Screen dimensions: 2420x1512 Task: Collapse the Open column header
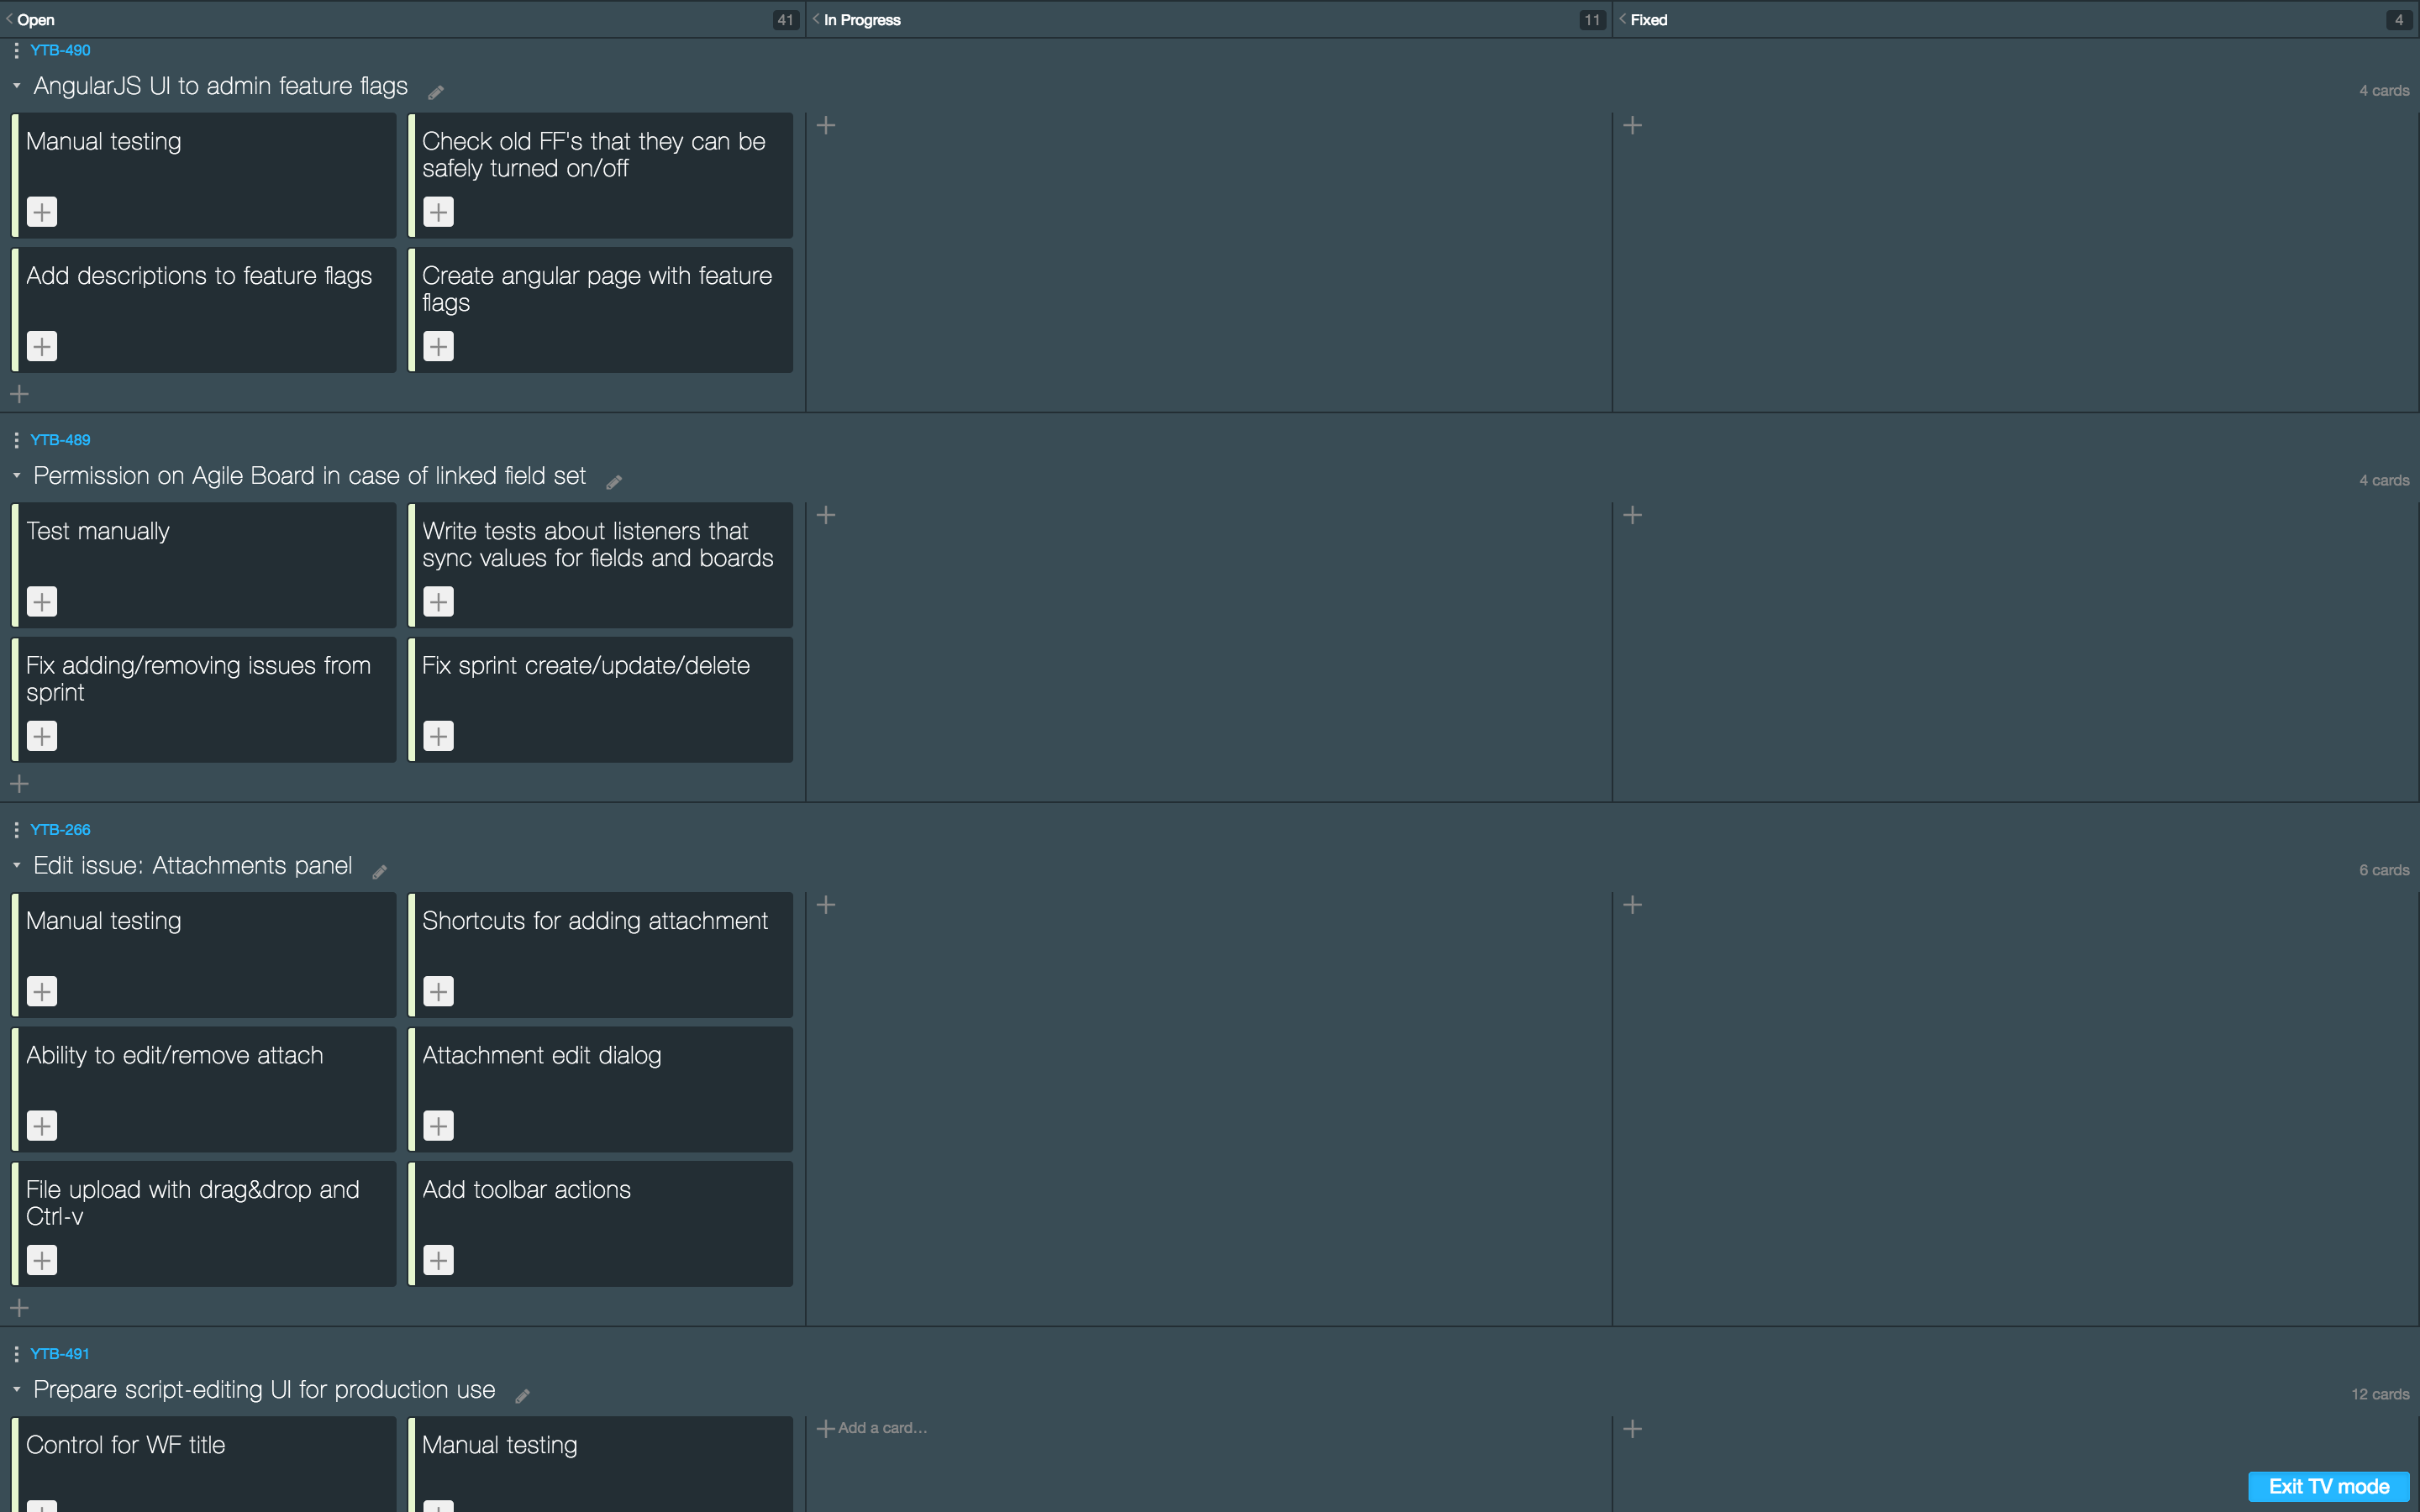tap(10, 19)
